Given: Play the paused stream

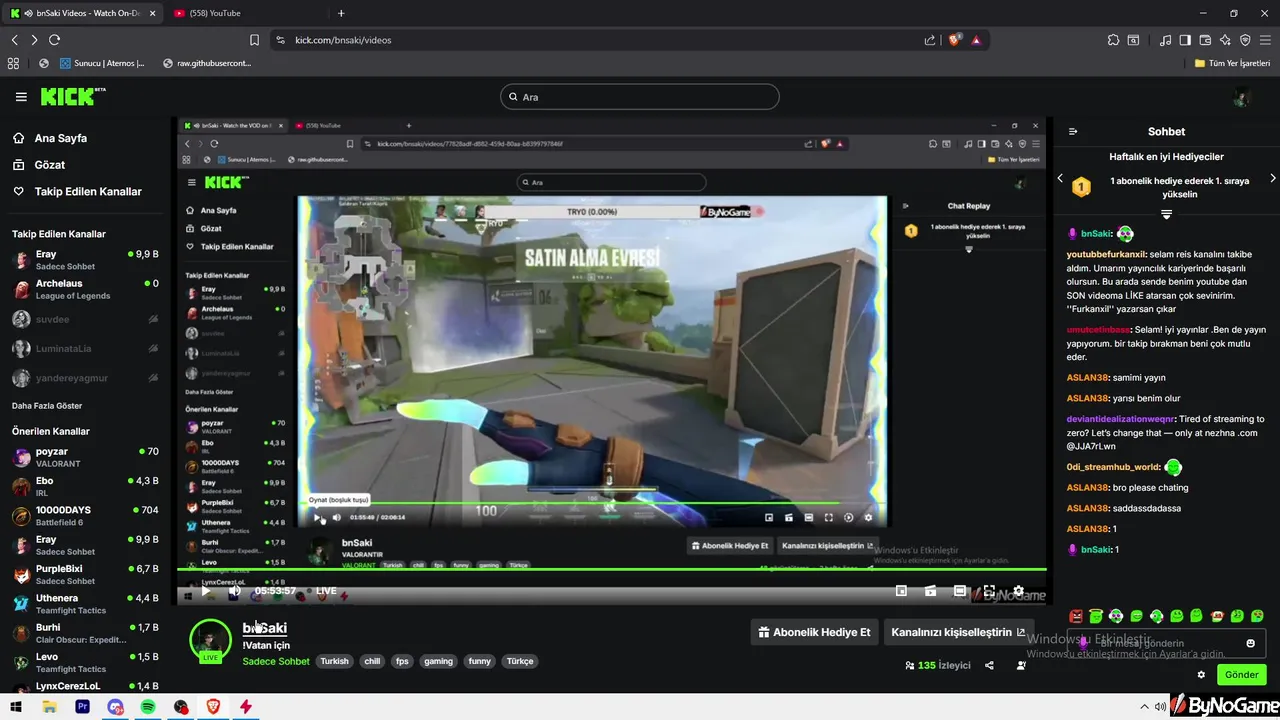Looking at the screenshot, I should coord(205,591).
